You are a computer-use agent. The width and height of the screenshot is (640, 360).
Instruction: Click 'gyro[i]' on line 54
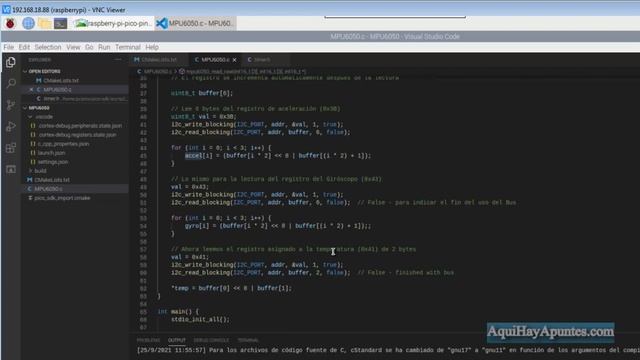197,226
